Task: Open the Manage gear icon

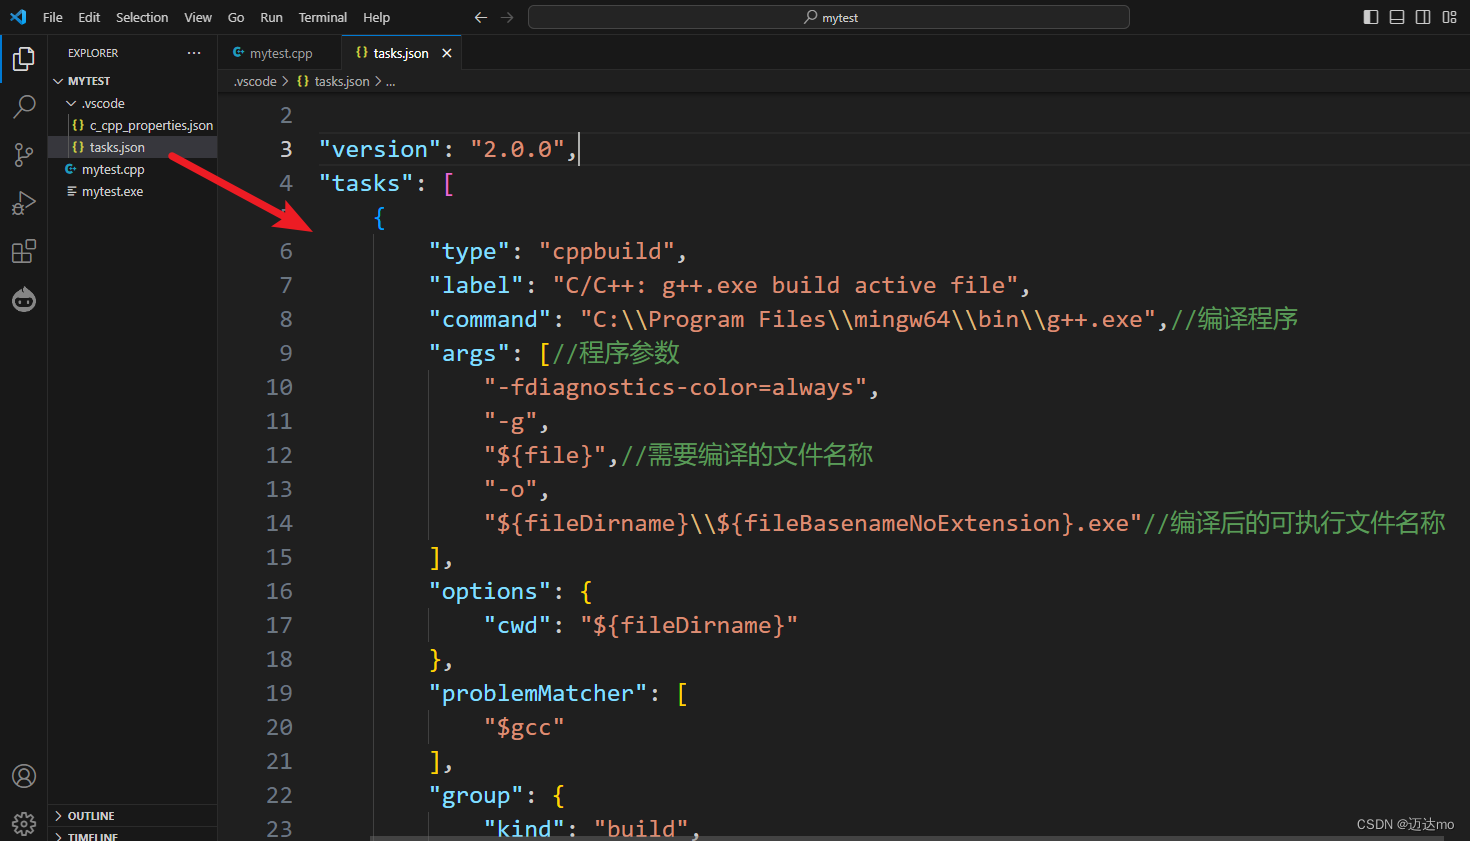Action: click(24, 823)
